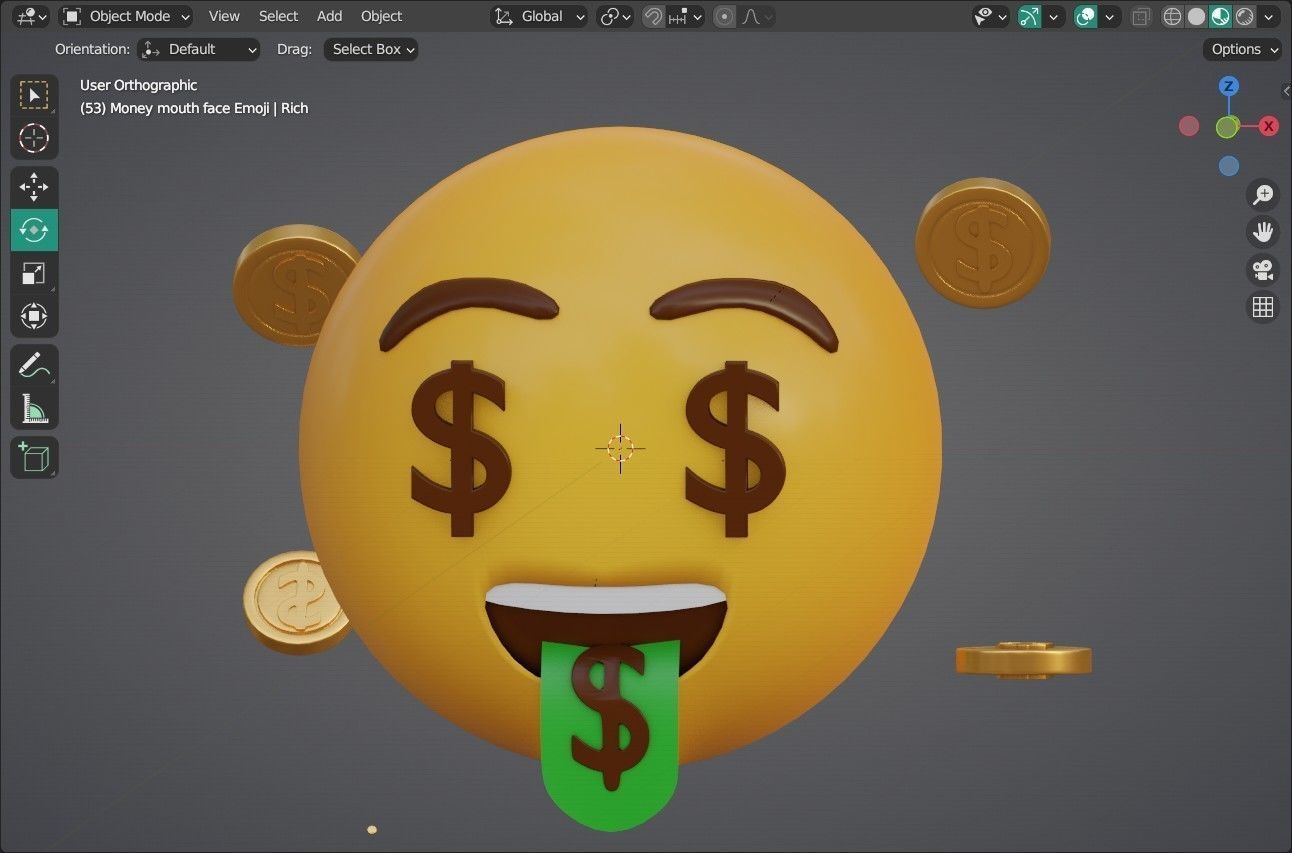The image size is (1292, 853).
Task: Click the 'User Orthographic' label
Action: coord(139,85)
